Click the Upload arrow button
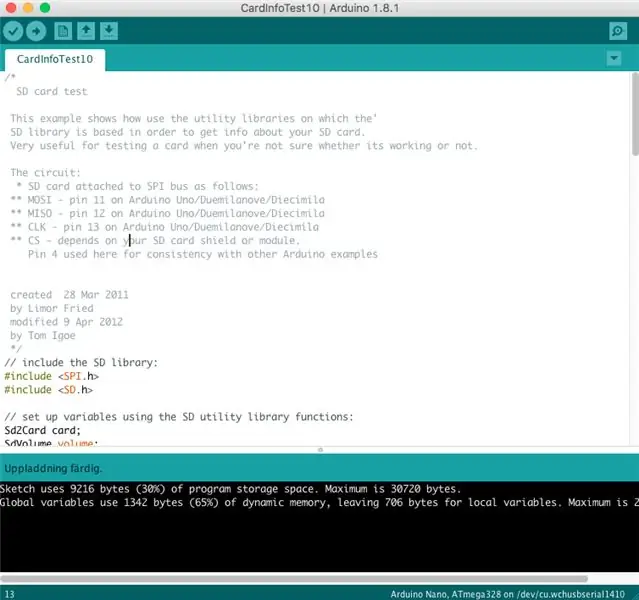The height and width of the screenshot is (600, 639). [36, 31]
